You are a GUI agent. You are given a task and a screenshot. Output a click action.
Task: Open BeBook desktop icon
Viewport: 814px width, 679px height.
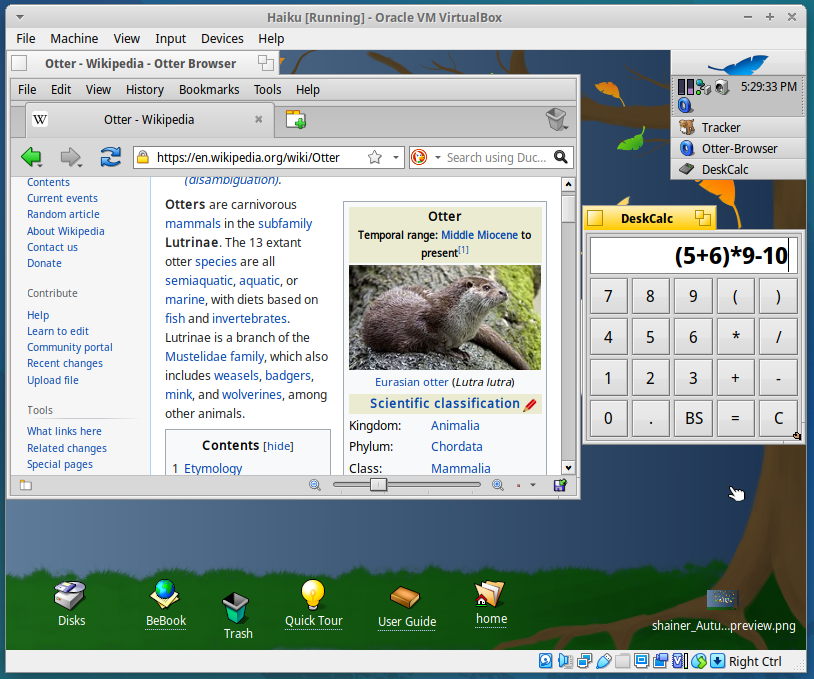pos(165,594)
